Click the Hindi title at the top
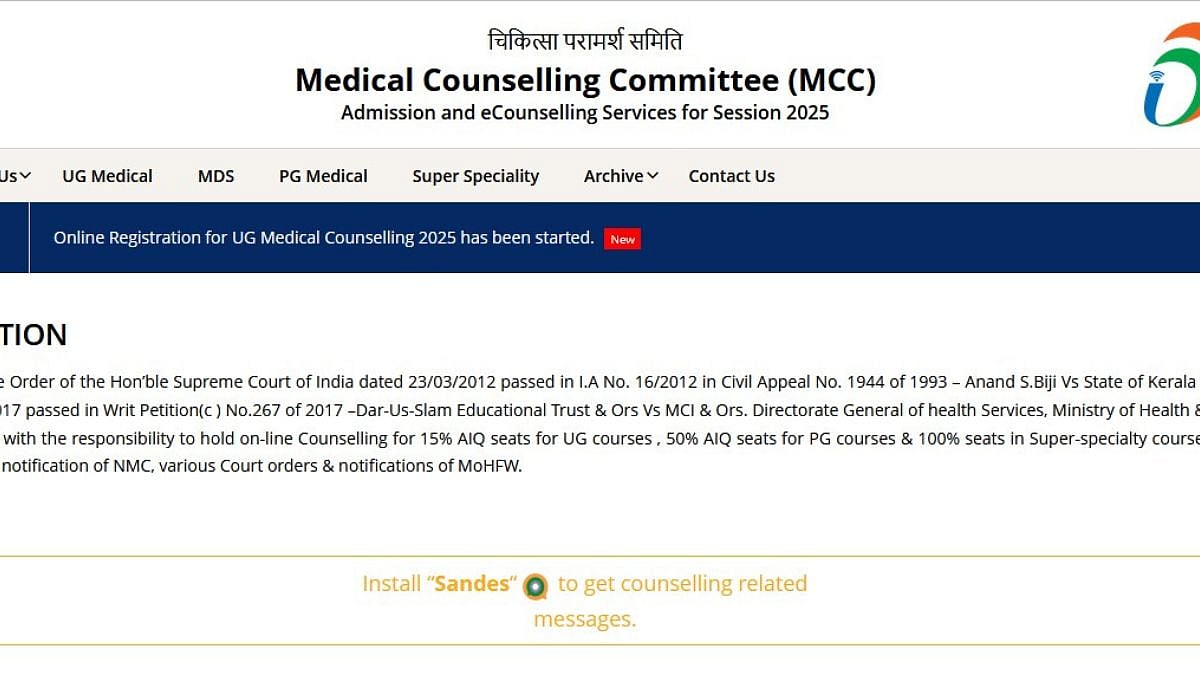The image size is (1200, 675). [585, 41]
